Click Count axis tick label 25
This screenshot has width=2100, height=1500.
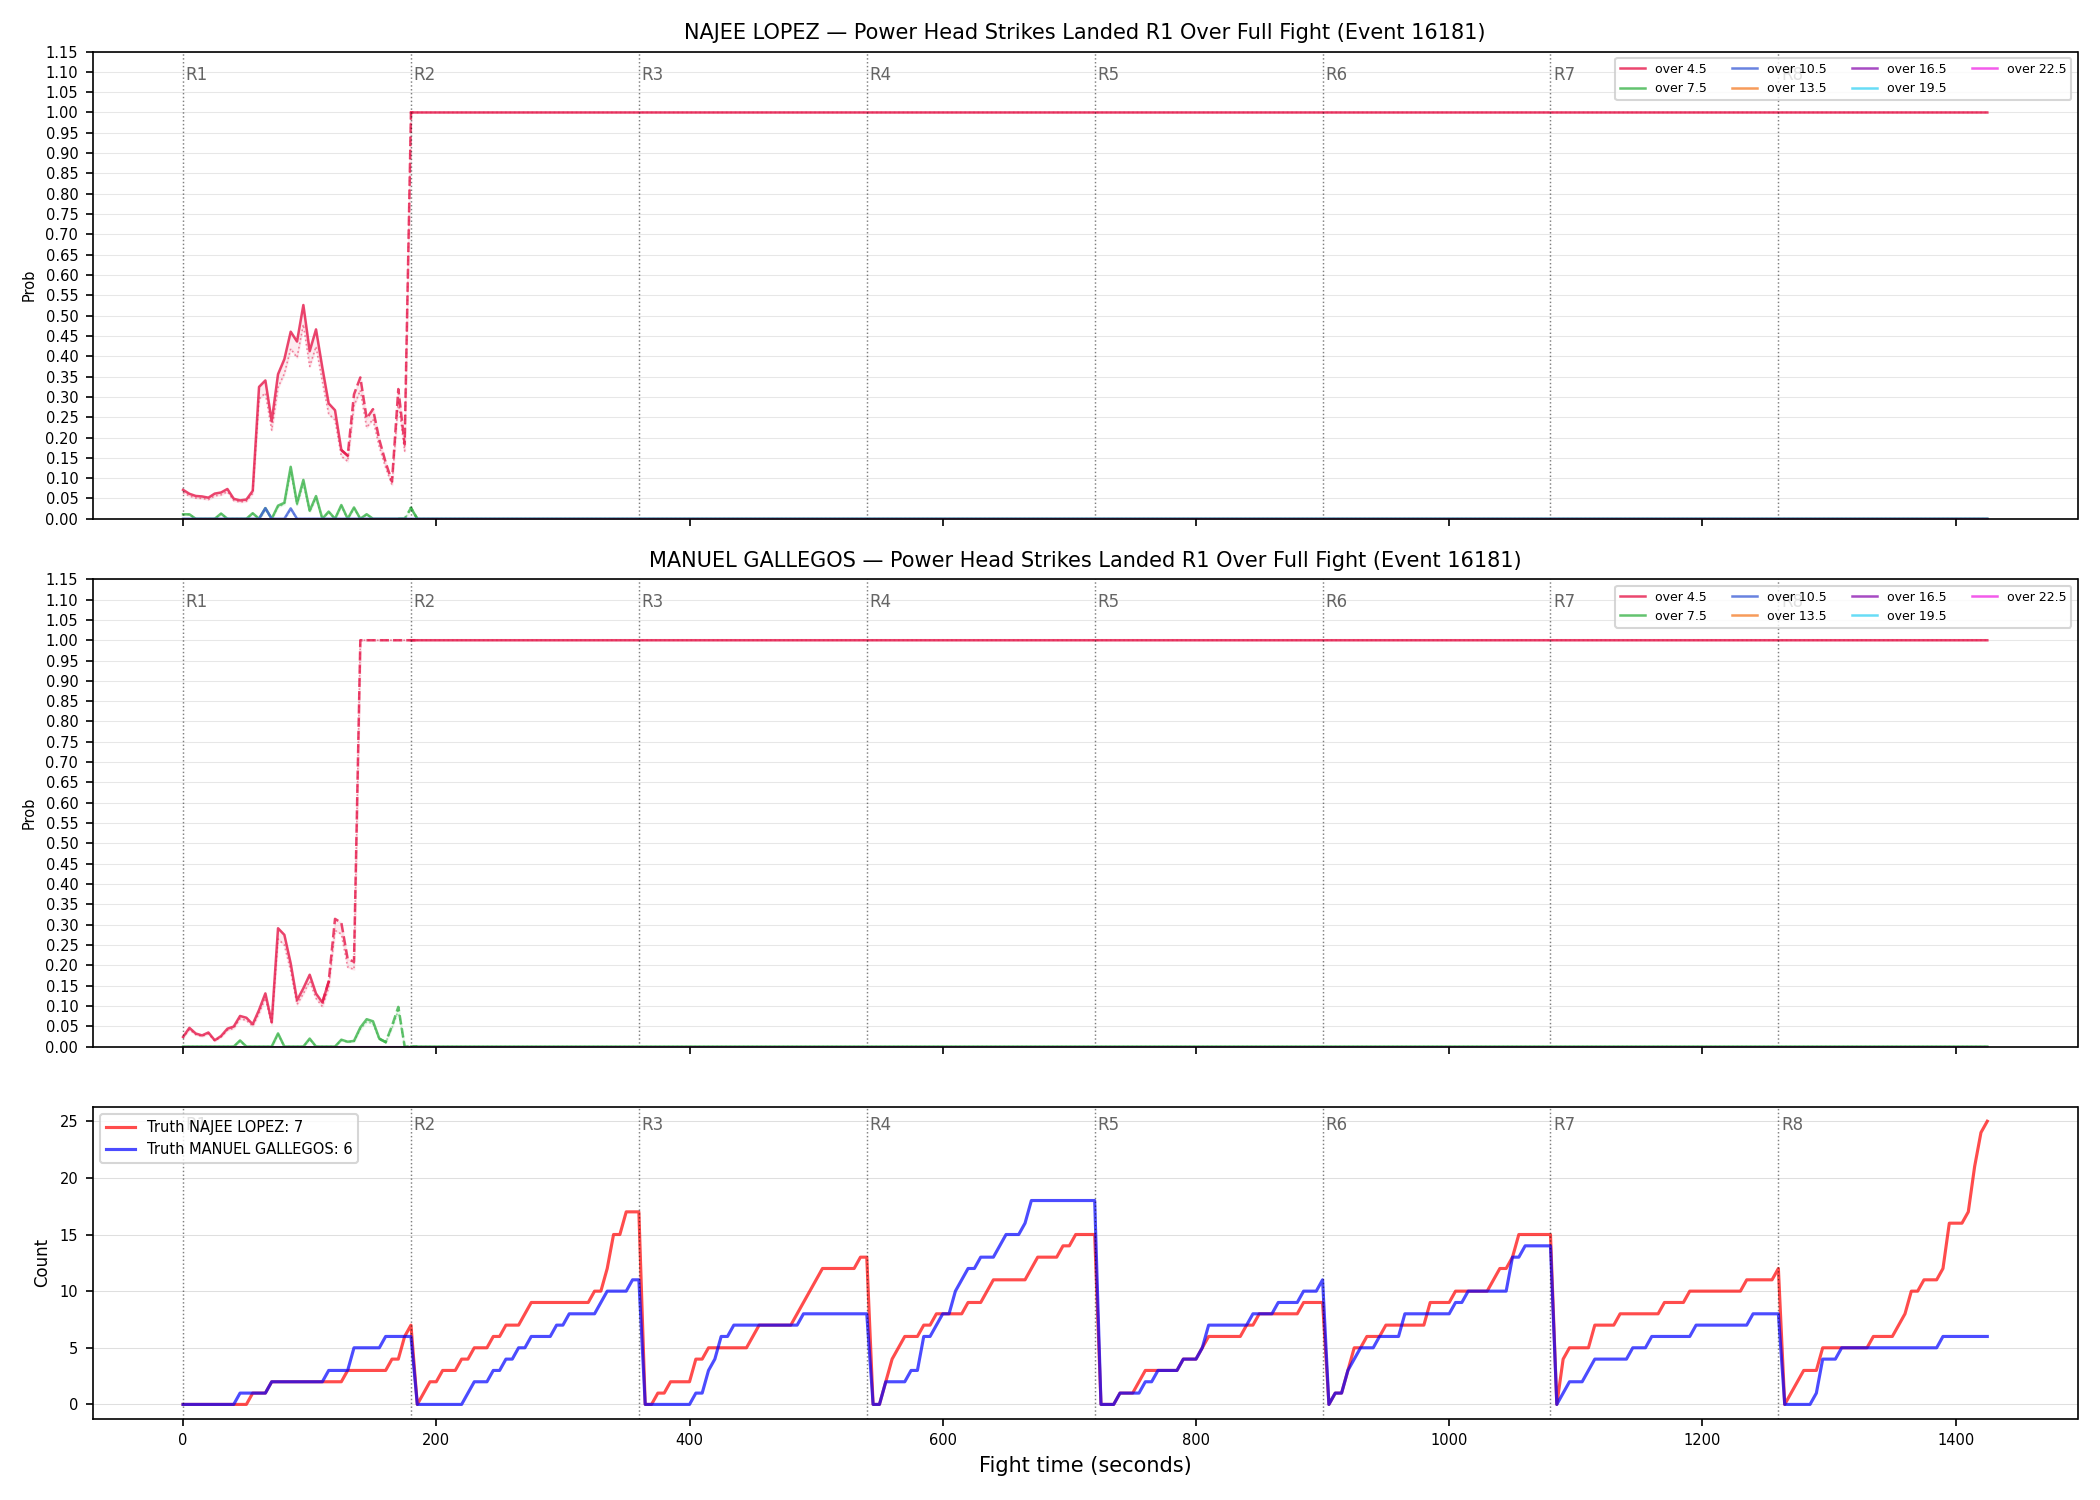click(x=68, y=1122)
